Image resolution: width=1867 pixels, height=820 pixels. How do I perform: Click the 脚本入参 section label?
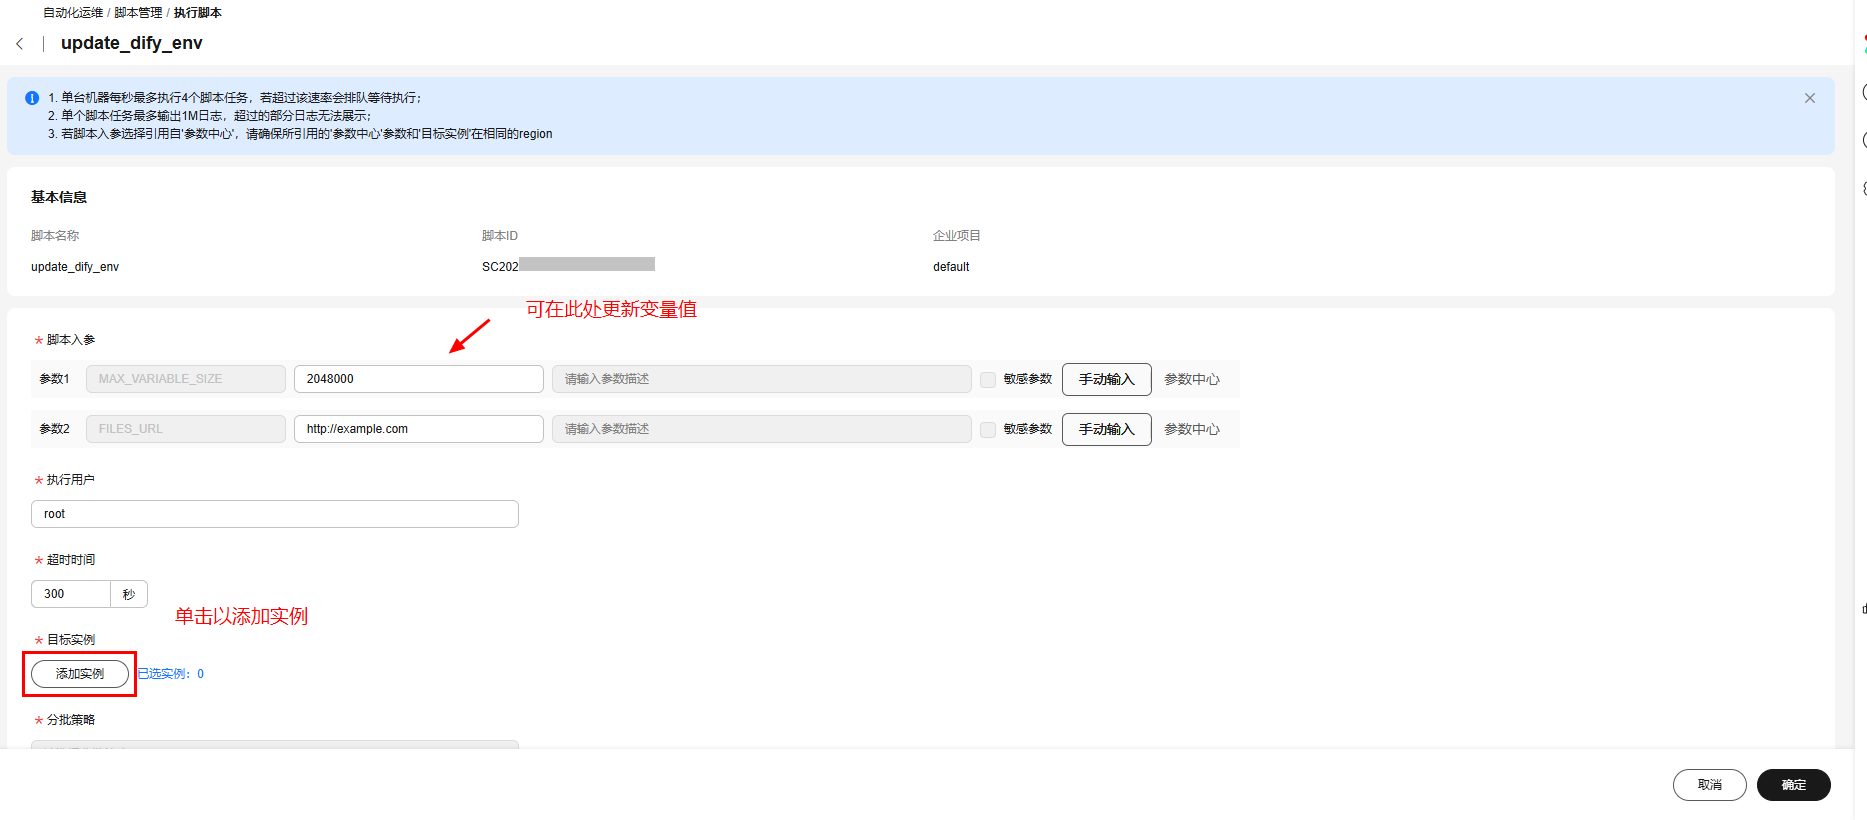71,340
